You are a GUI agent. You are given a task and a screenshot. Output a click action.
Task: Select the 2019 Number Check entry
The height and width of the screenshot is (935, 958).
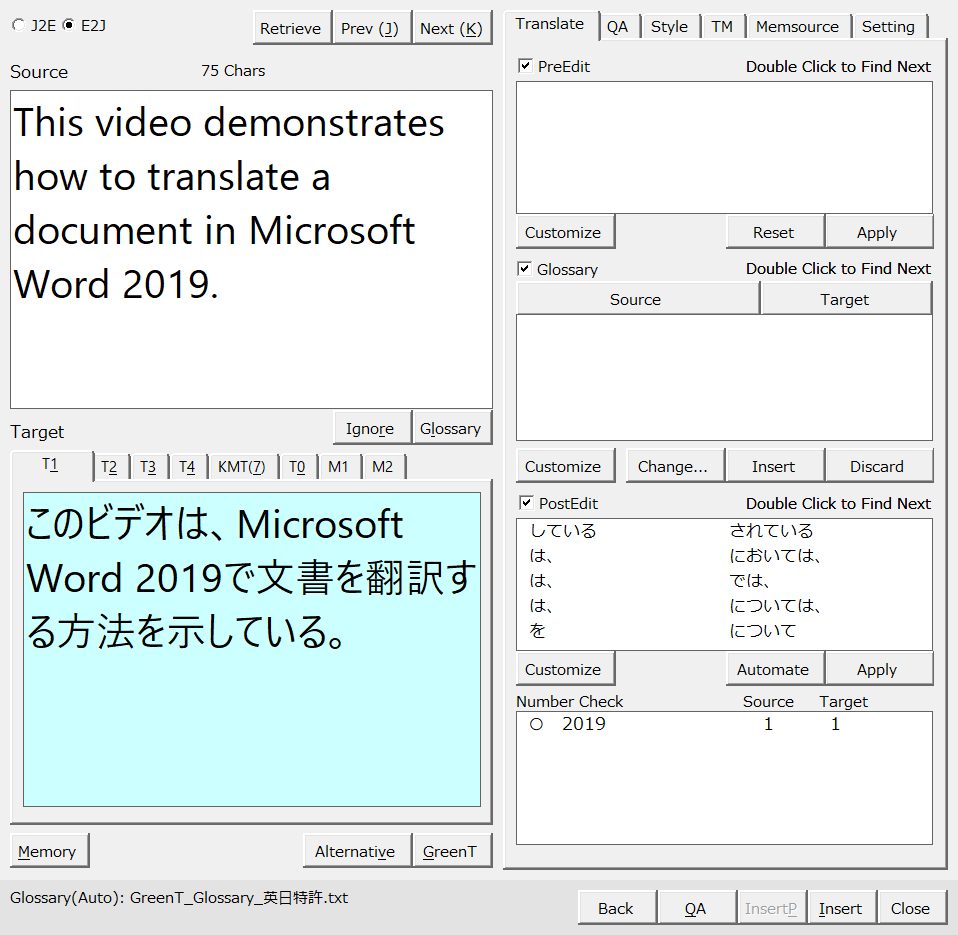tap(583, 724)
